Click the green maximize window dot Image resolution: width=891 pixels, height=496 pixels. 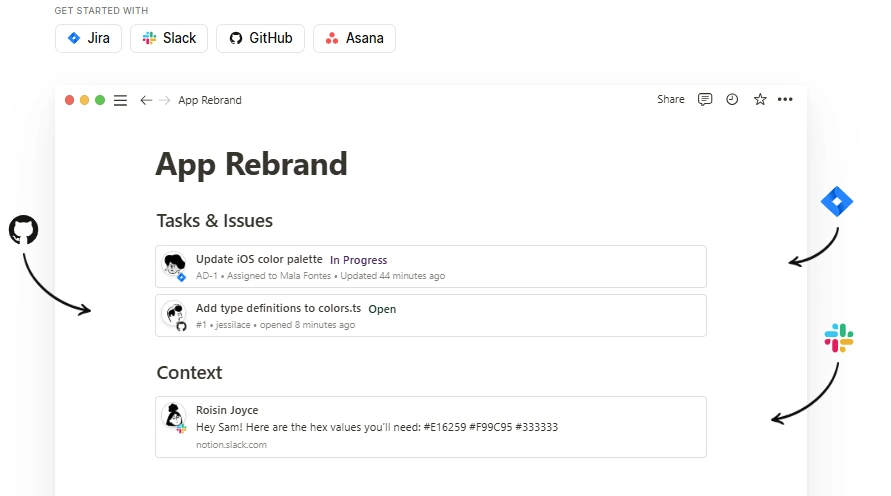[x=100, y=100]
